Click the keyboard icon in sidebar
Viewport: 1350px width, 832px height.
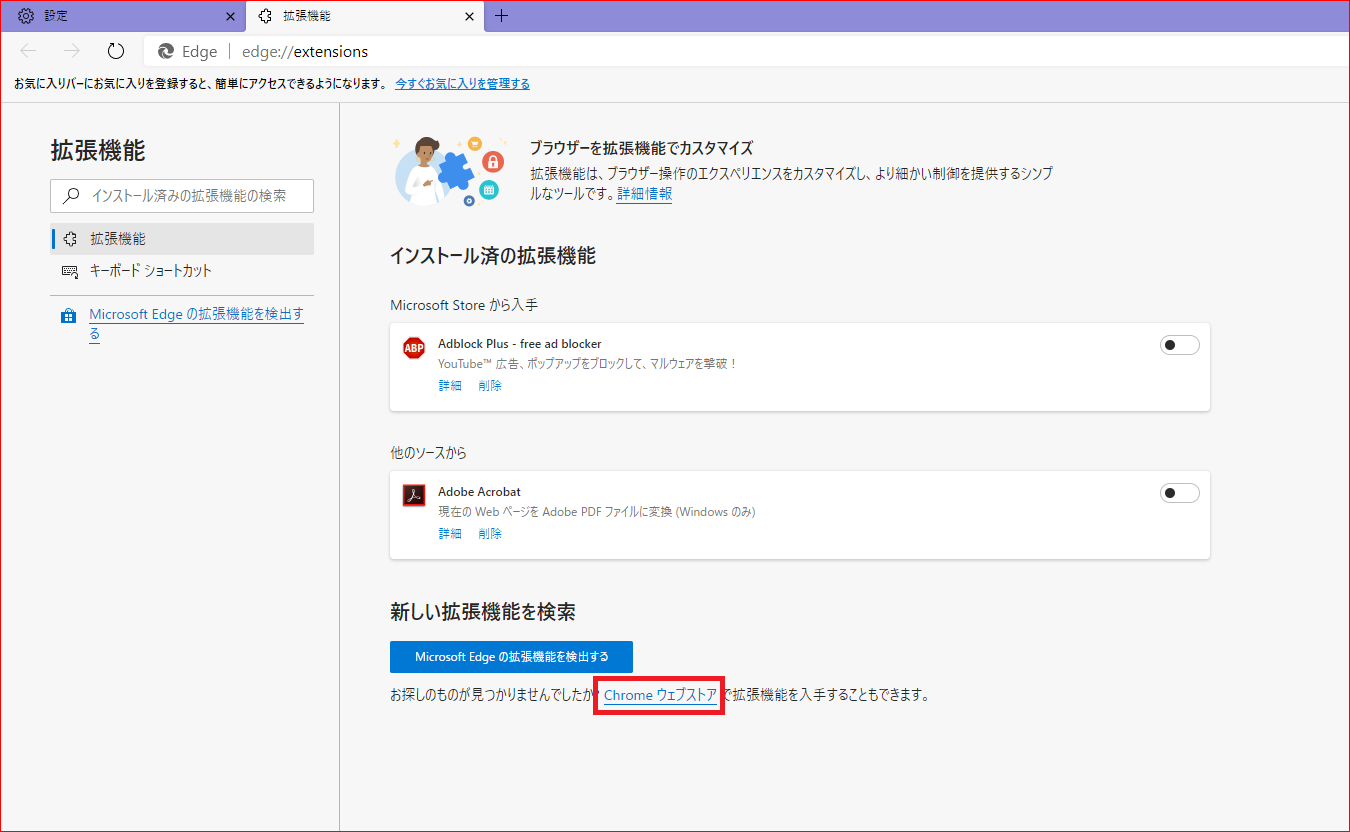[x=70, y=271]
